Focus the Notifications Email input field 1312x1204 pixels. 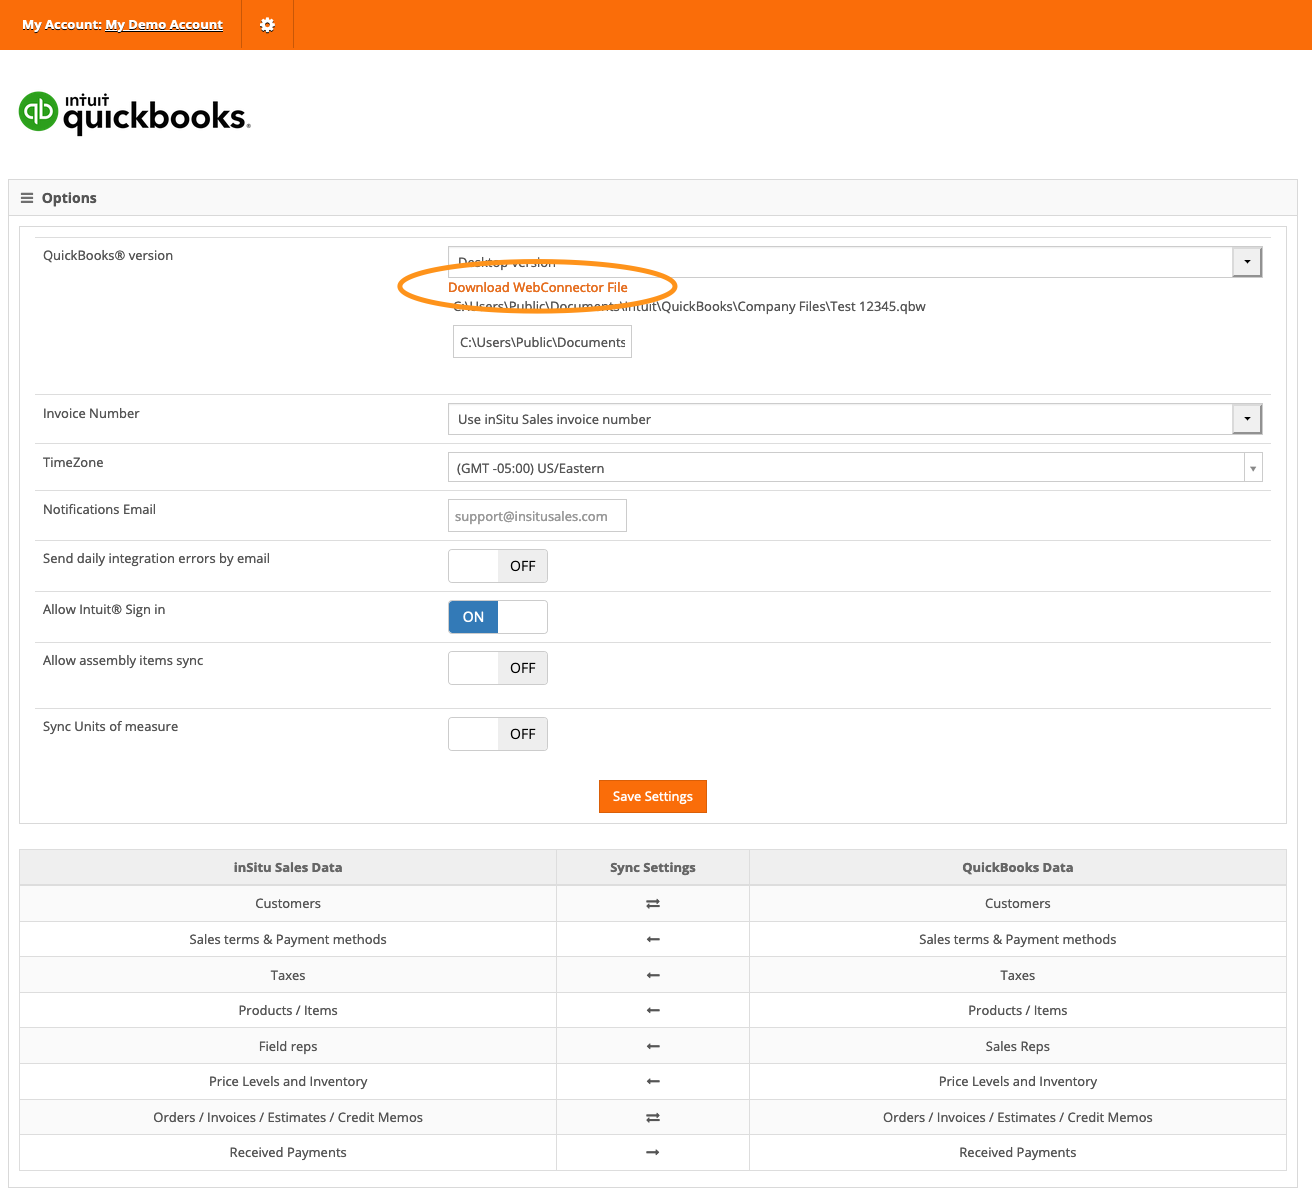(537, 516)
